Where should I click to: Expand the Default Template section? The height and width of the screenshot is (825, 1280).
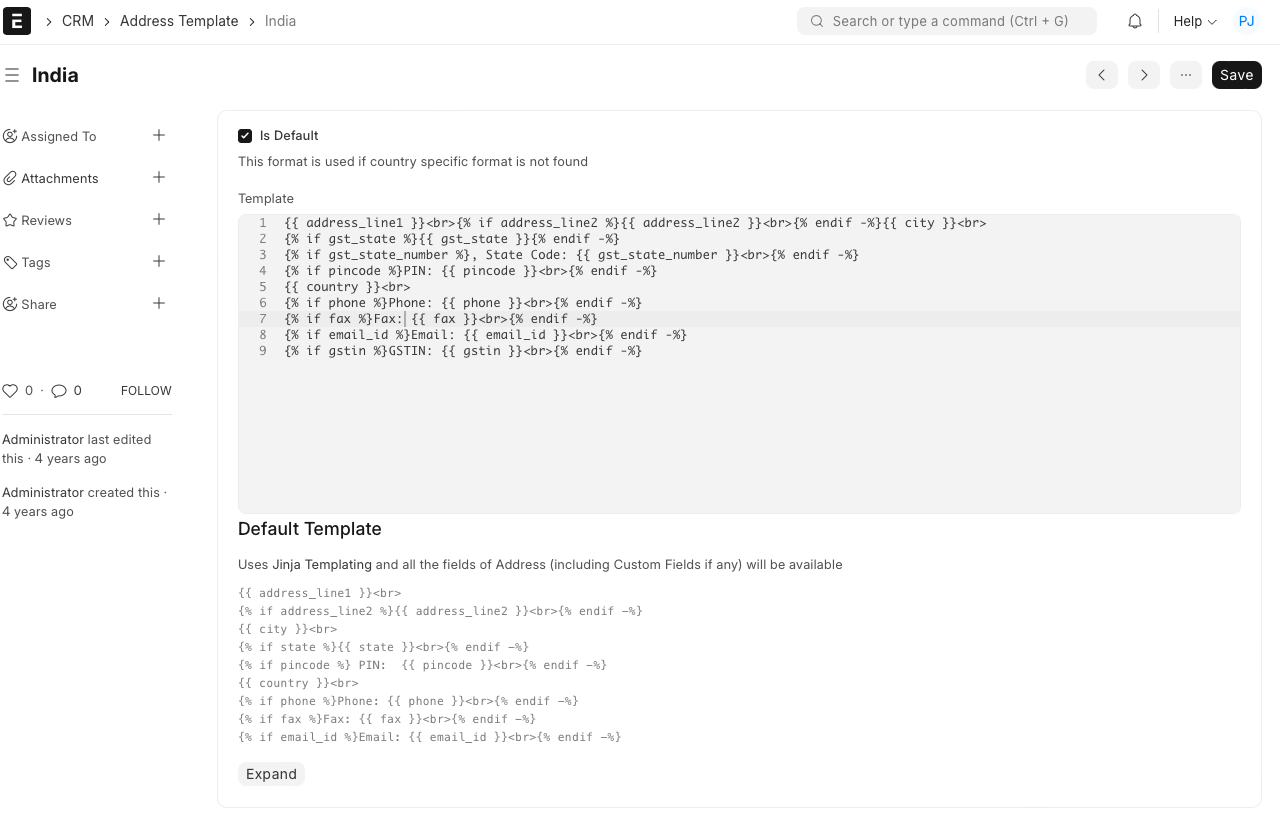click(x=271, y=773)
